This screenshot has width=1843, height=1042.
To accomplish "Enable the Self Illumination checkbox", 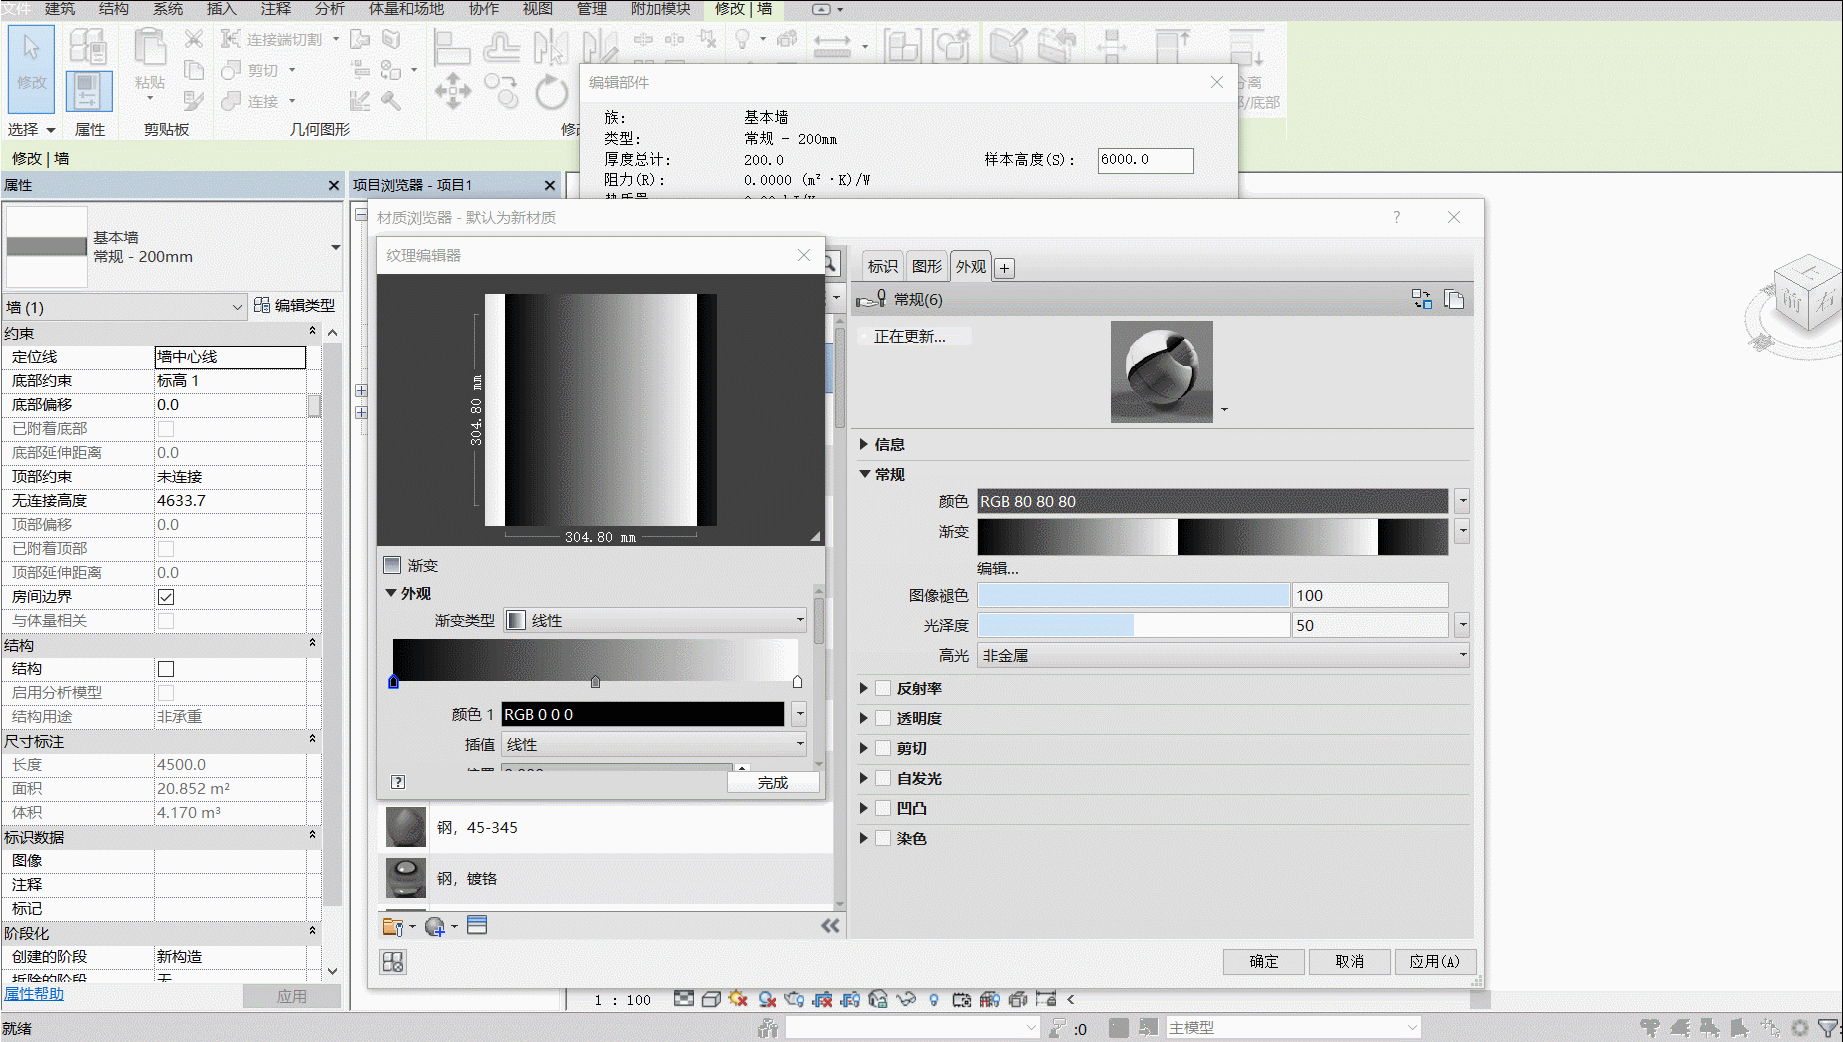I will 883,778.
